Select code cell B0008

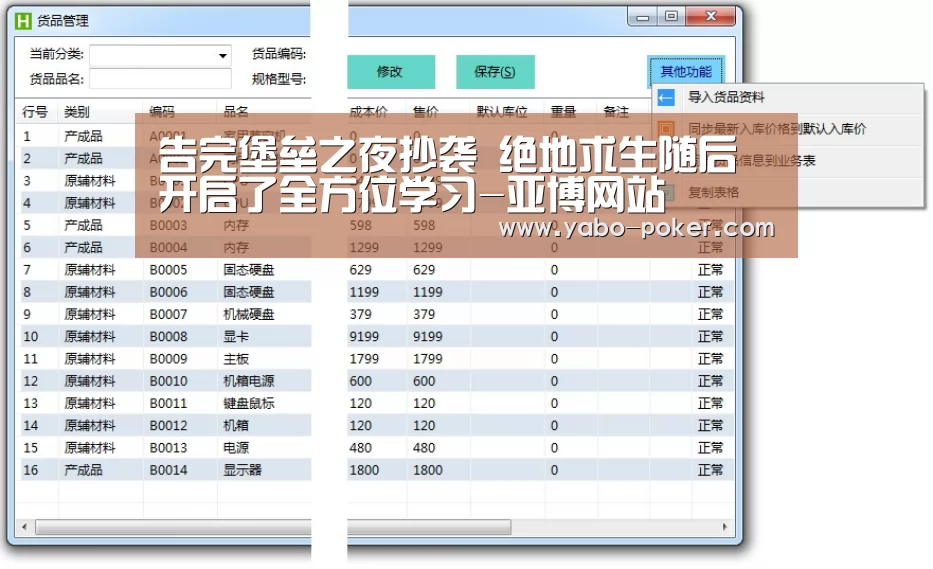click(168, 337)
